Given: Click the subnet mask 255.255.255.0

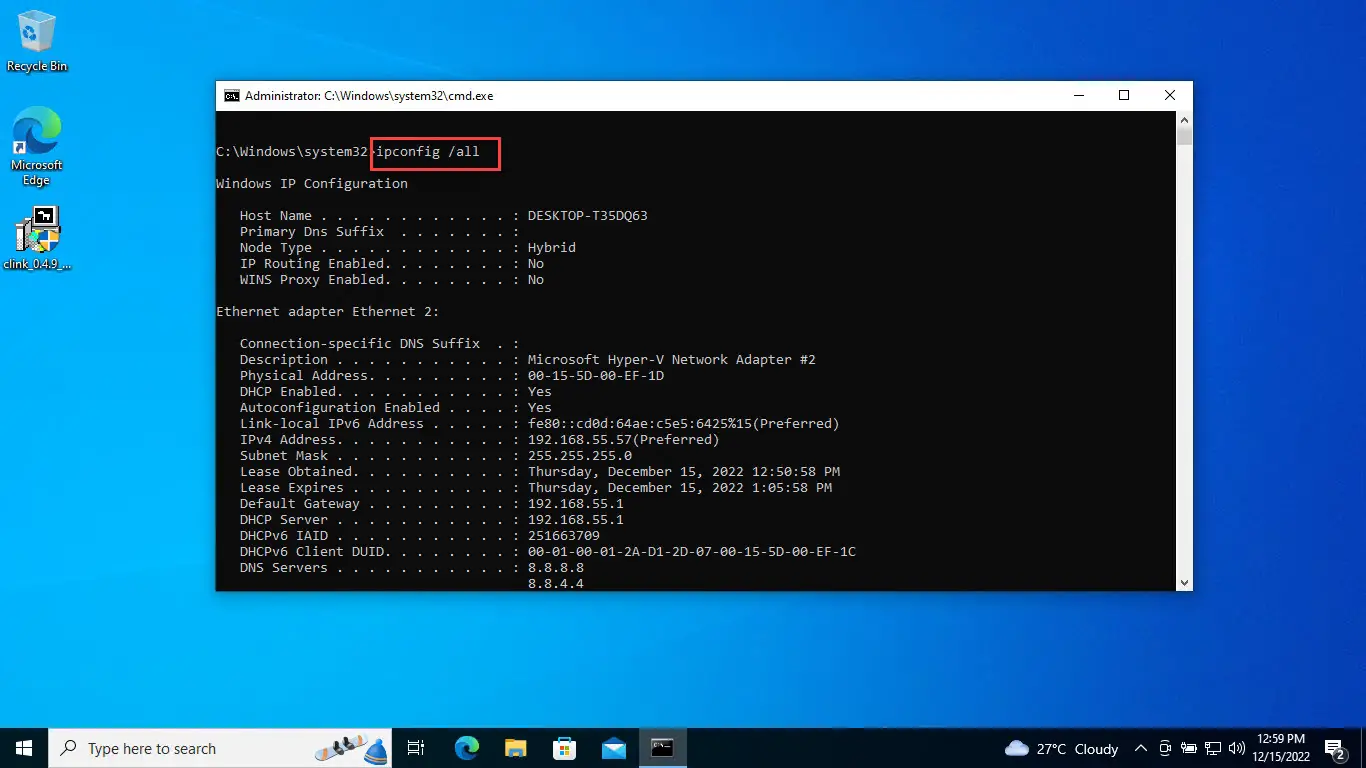Looking at the screenshot, I should click(580, 456).
